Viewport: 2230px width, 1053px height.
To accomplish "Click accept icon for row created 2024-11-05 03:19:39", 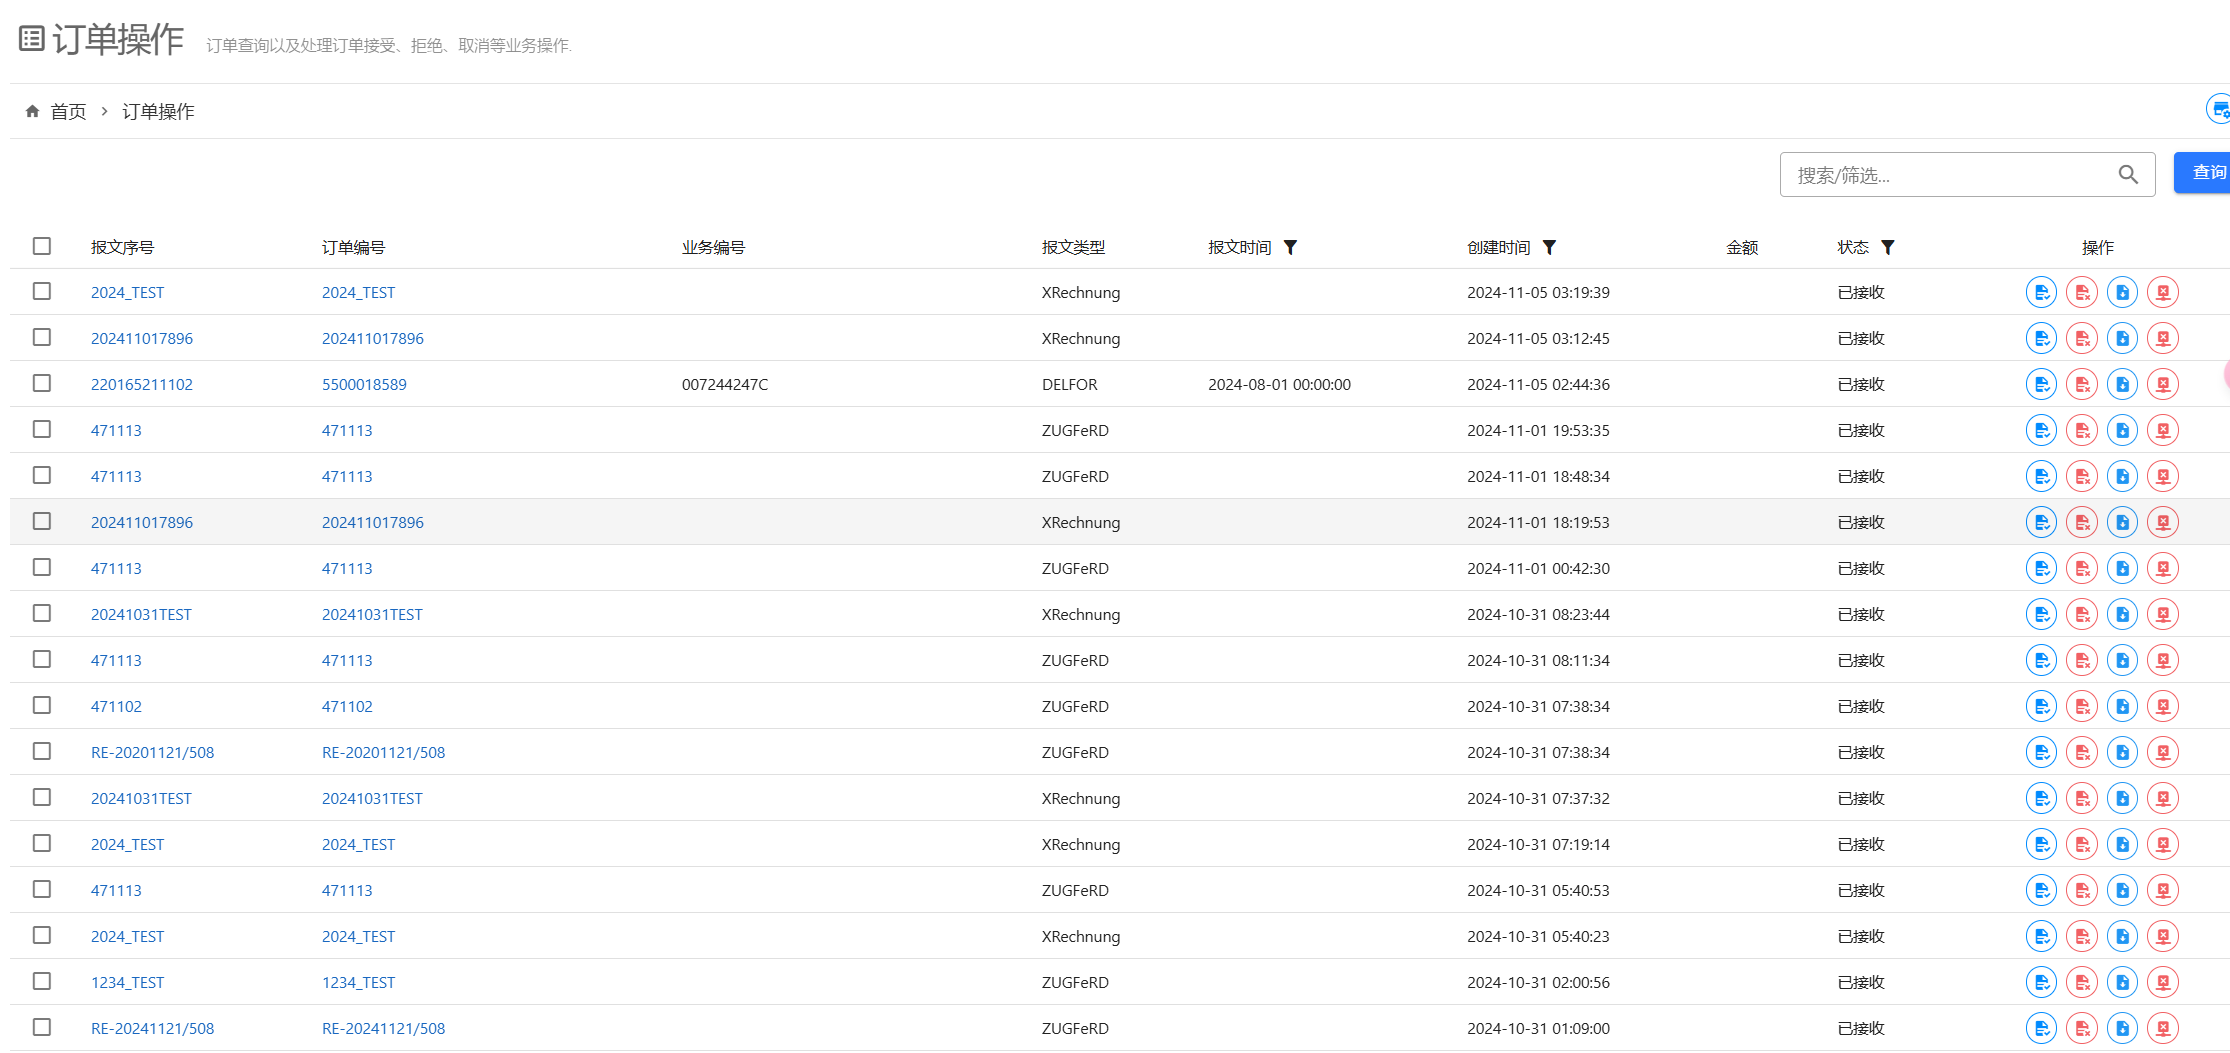I will click(2041, 292).
